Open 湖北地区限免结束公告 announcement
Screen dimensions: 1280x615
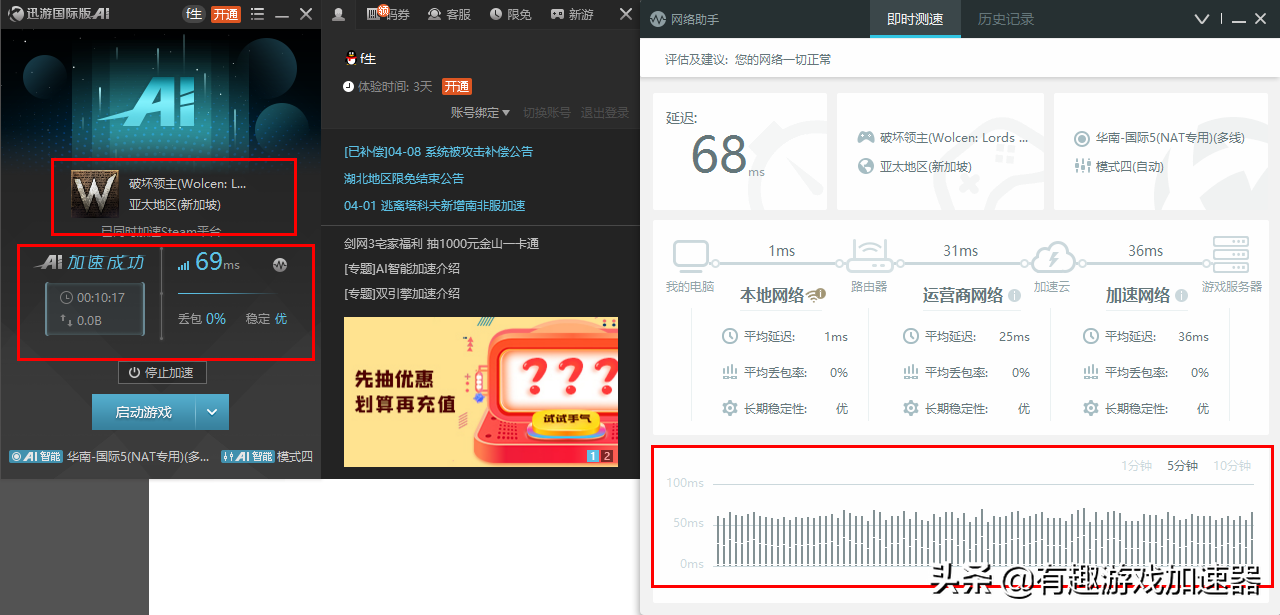404,179
